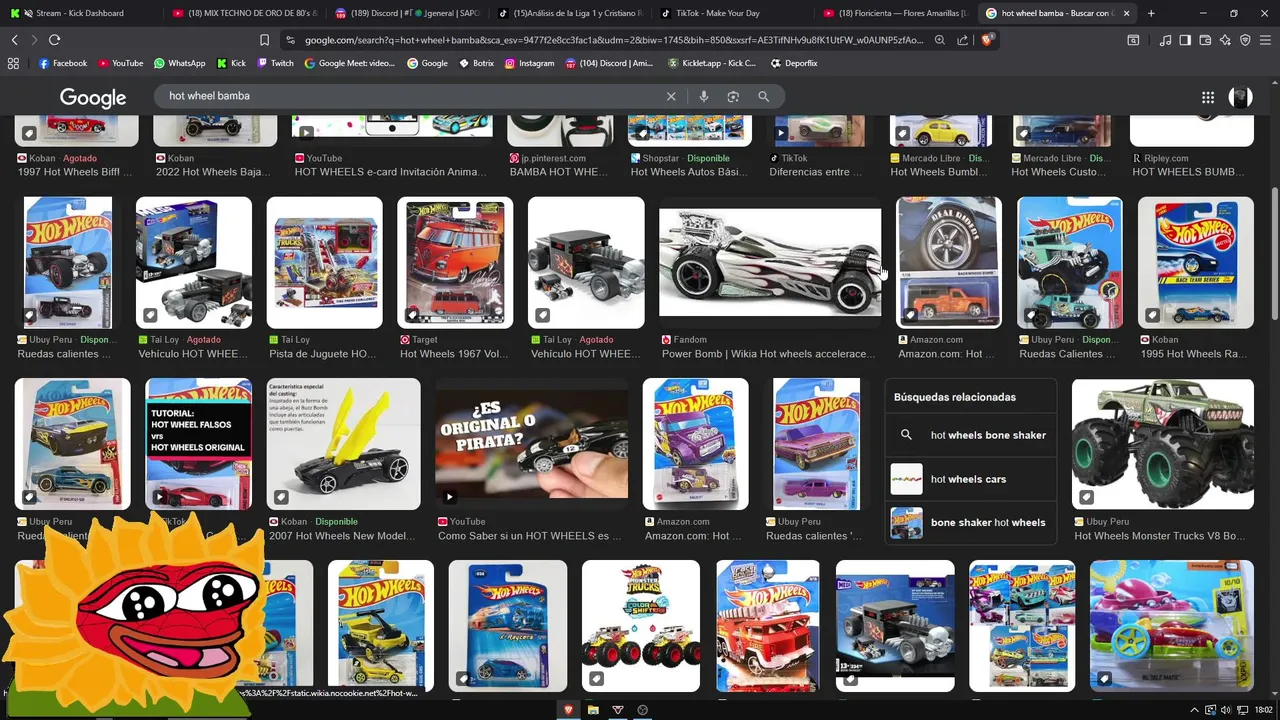This screenshot has width=1280, height=720.
Task: Open the Deporflix bookmark
Action: pyautogui.click(x=794, y=63)
